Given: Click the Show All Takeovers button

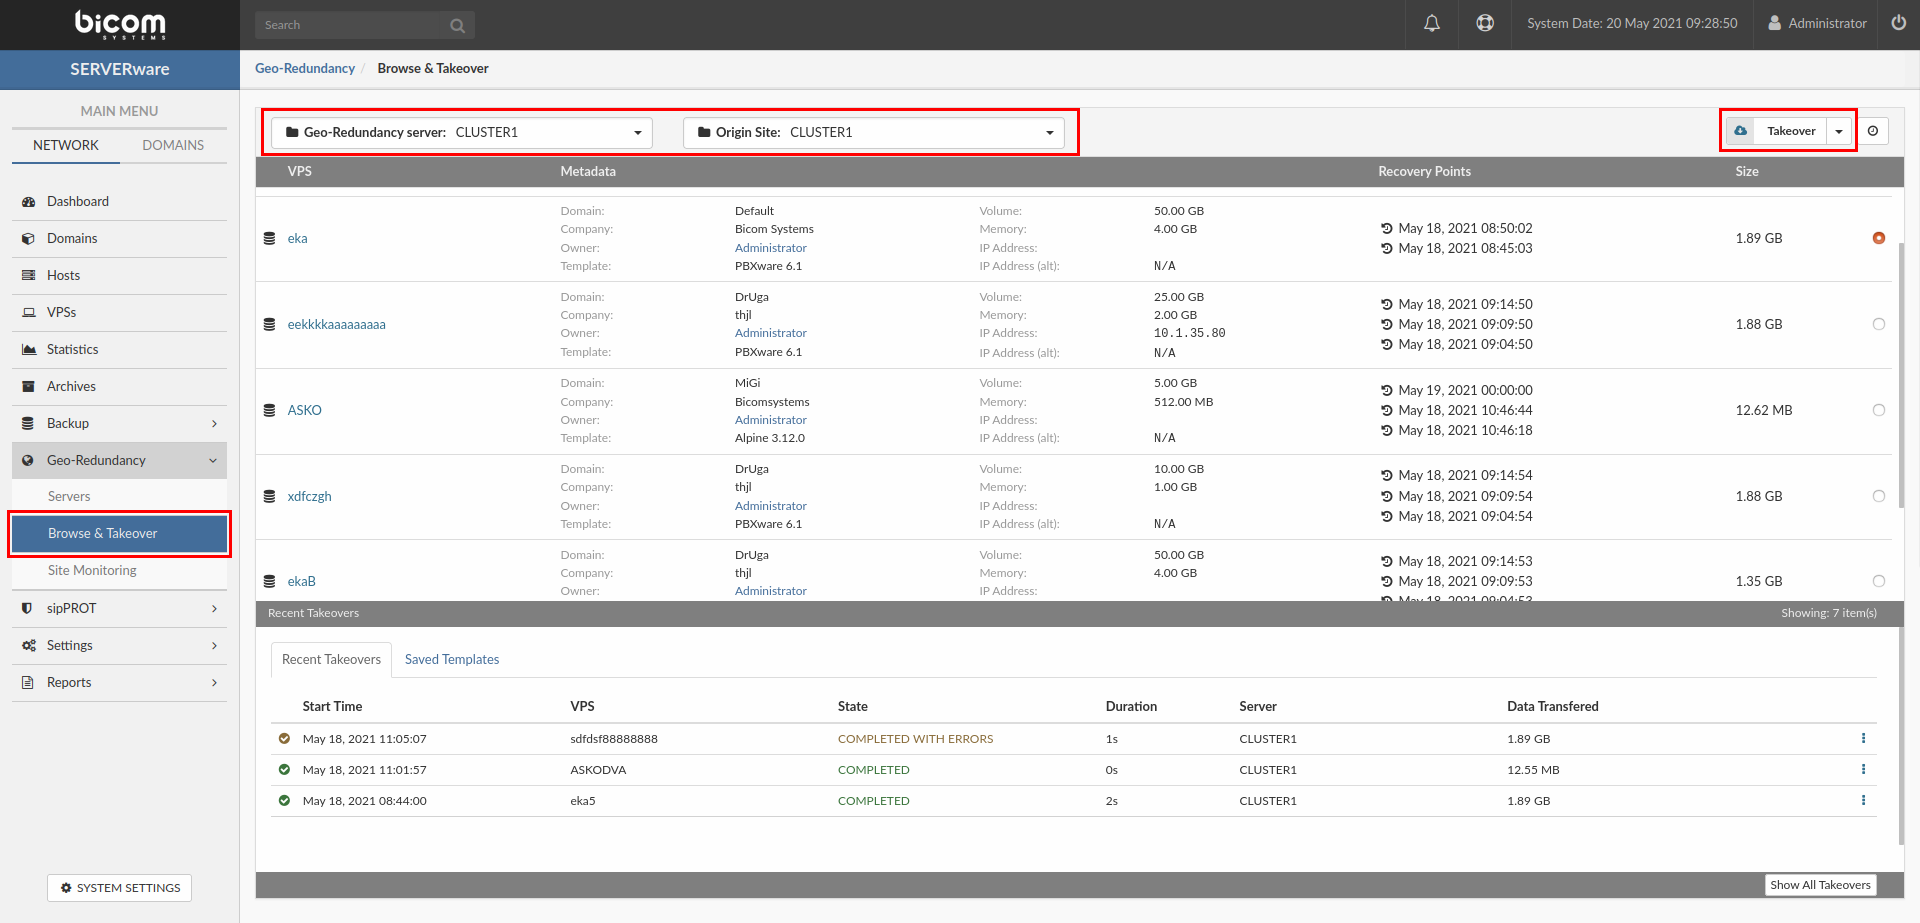Looking at the screenshot, I should pos(1819,885).
